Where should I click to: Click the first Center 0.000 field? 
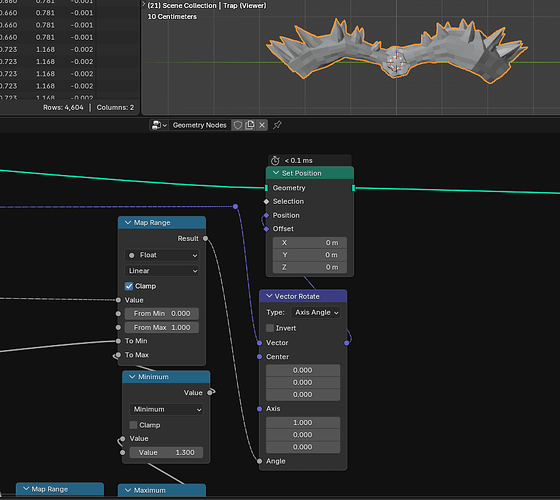[303, 370]
